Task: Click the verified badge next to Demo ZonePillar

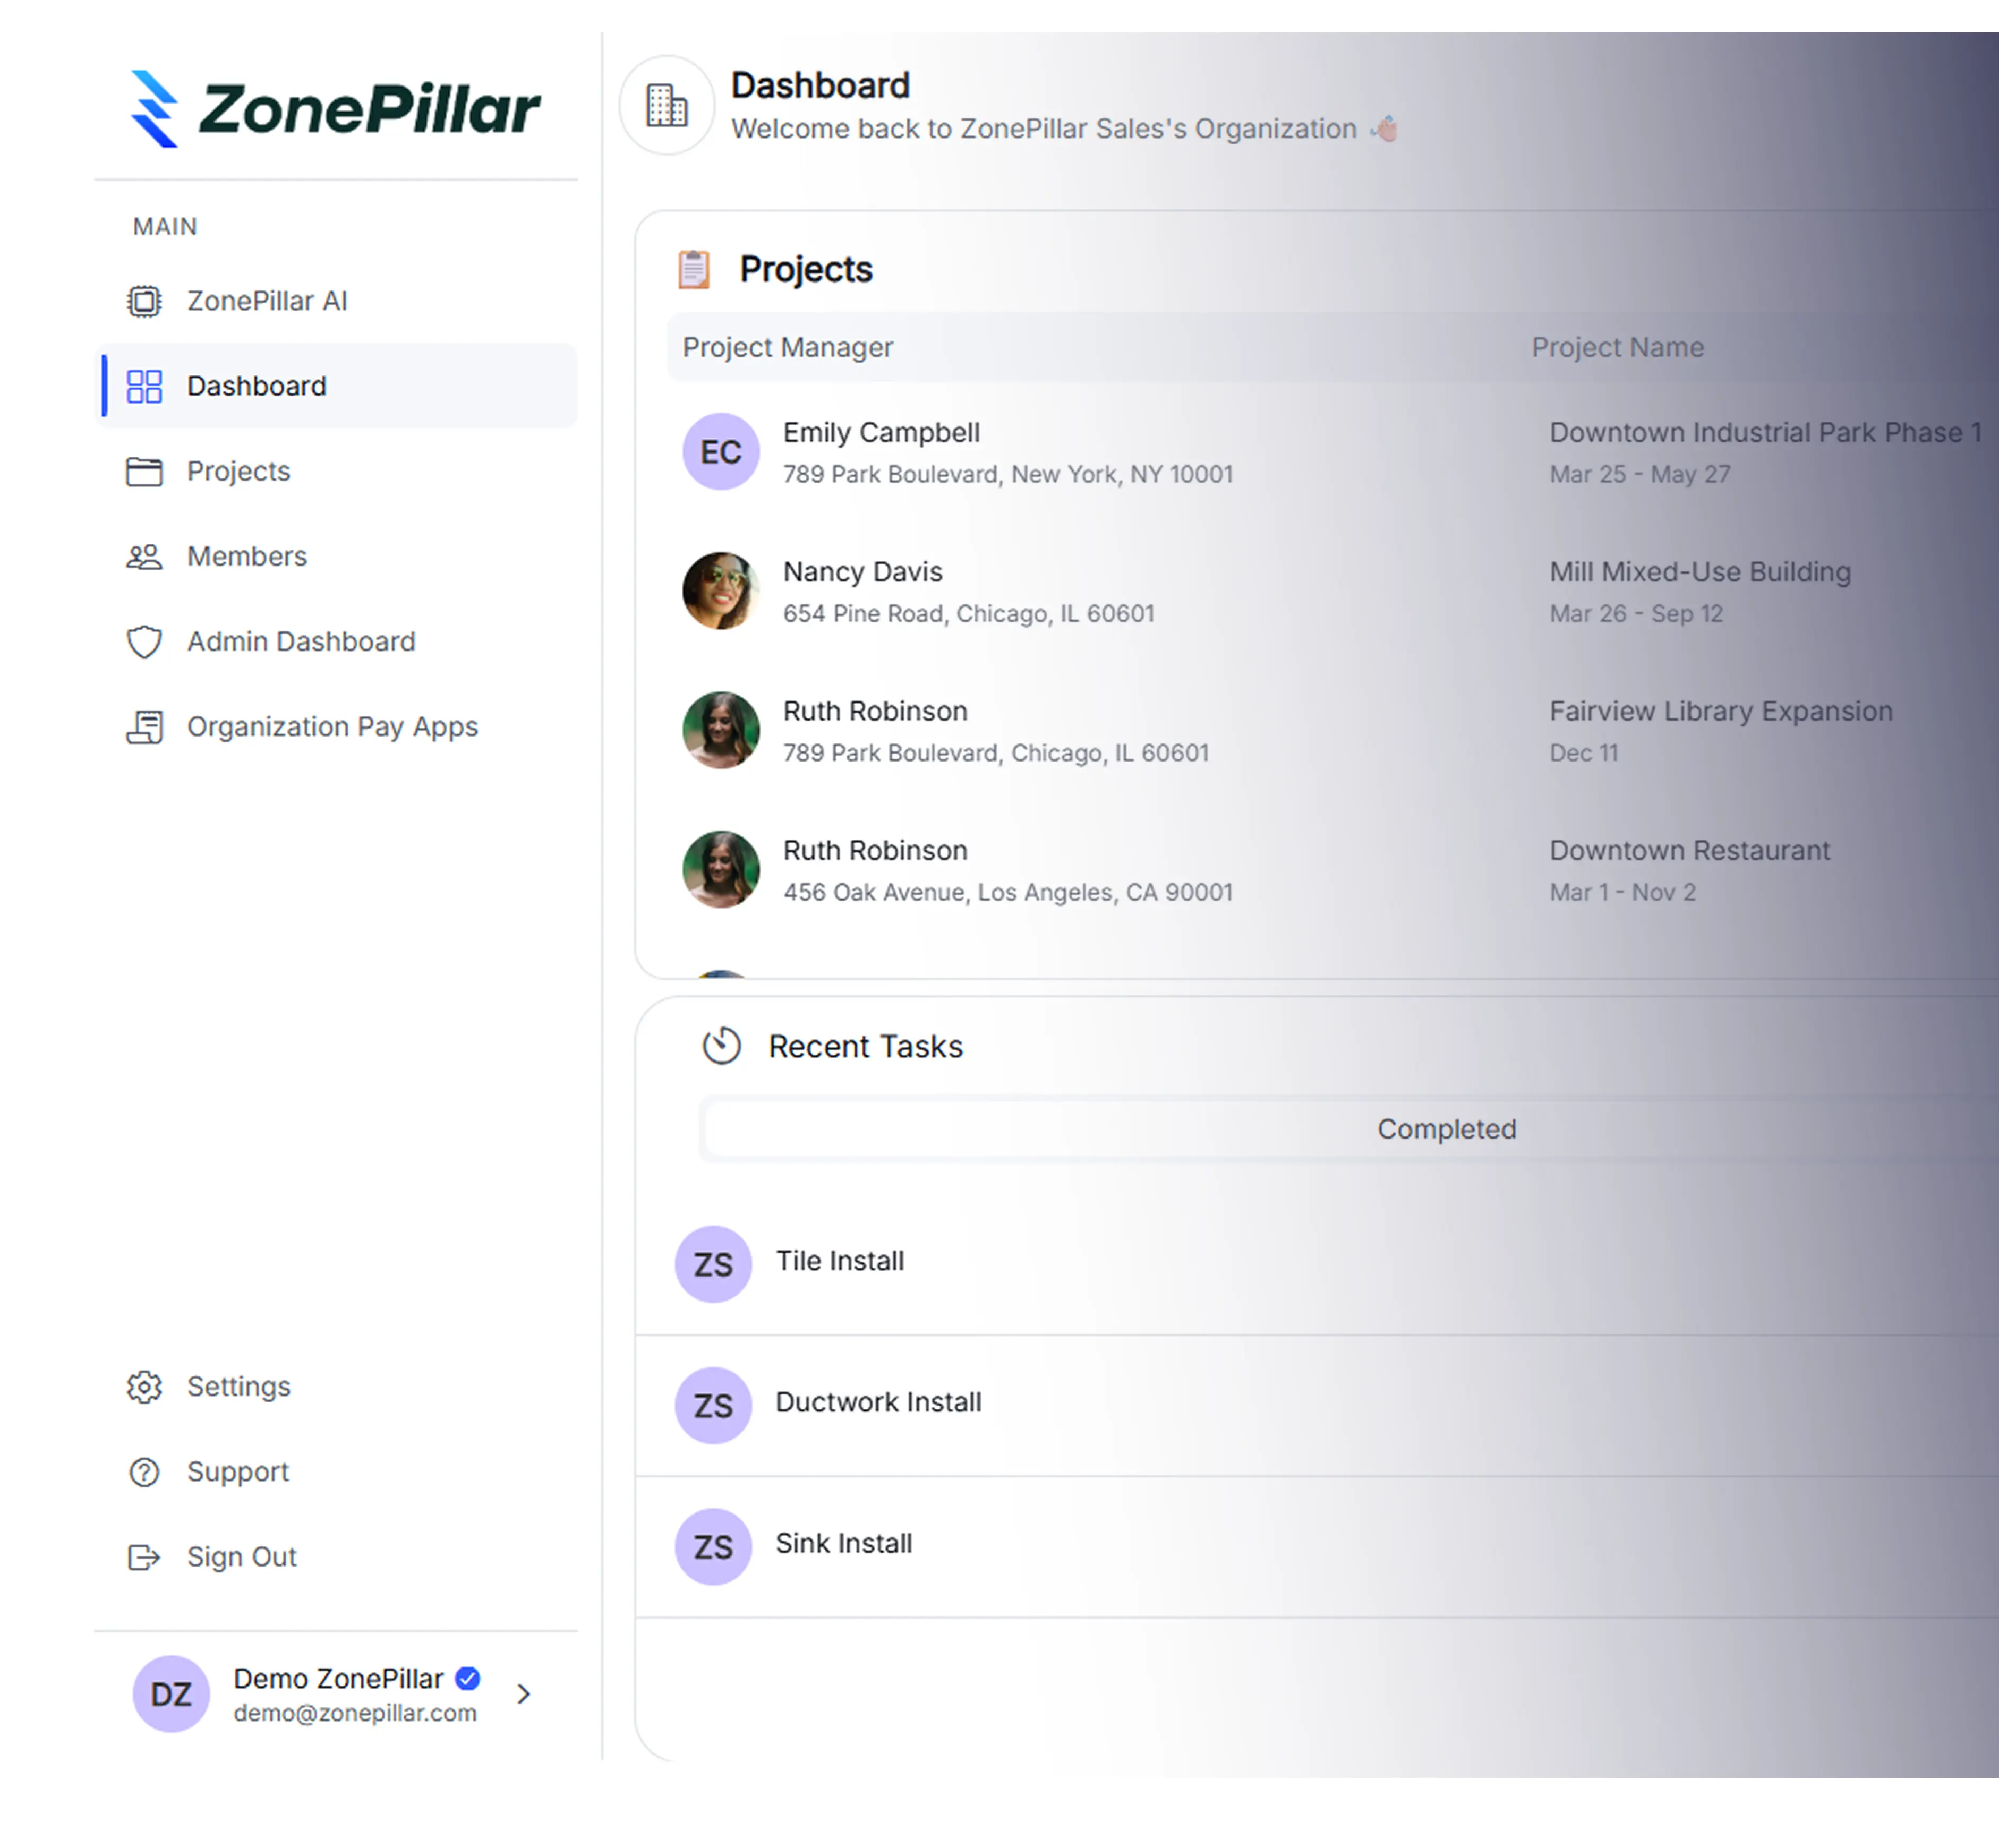Action: [466, 1679]
